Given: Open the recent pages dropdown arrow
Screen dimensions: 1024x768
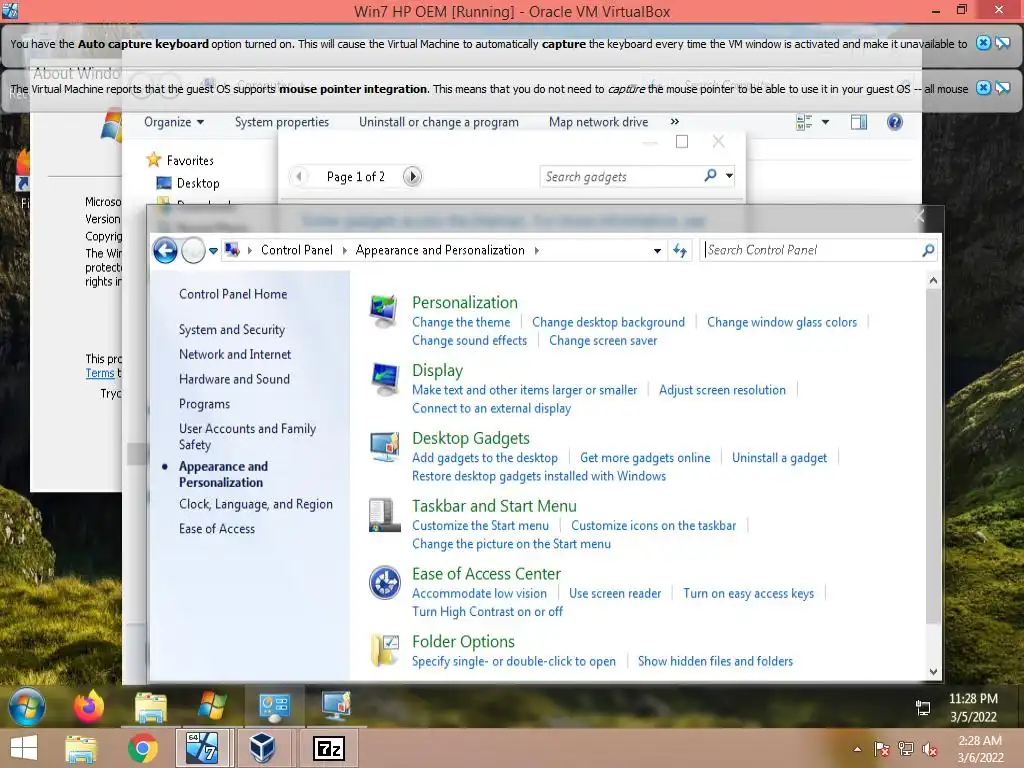Looking at the screenshot, I should [x=213, y=250].
